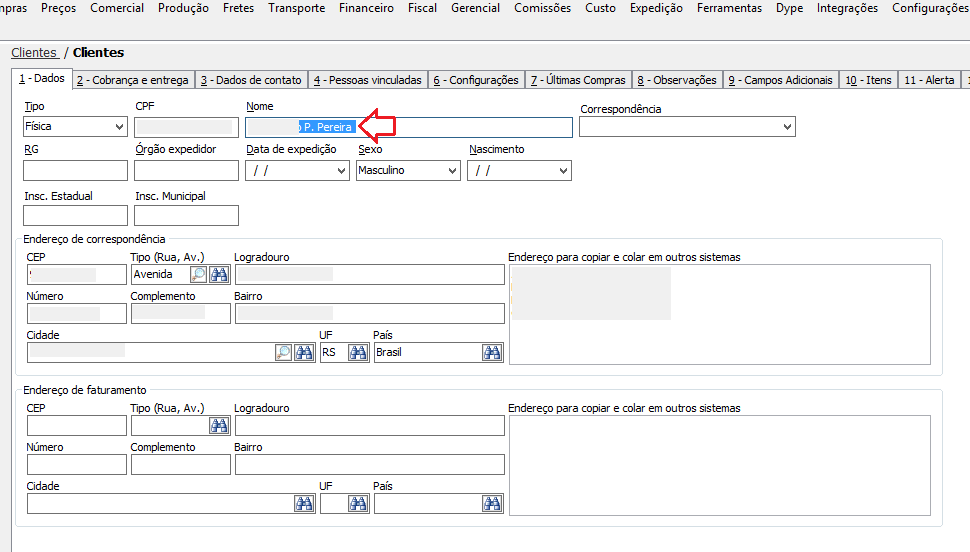Click the faturamento Bairro field
This screenshot has width=970, height=552.
tap(370, 465)
